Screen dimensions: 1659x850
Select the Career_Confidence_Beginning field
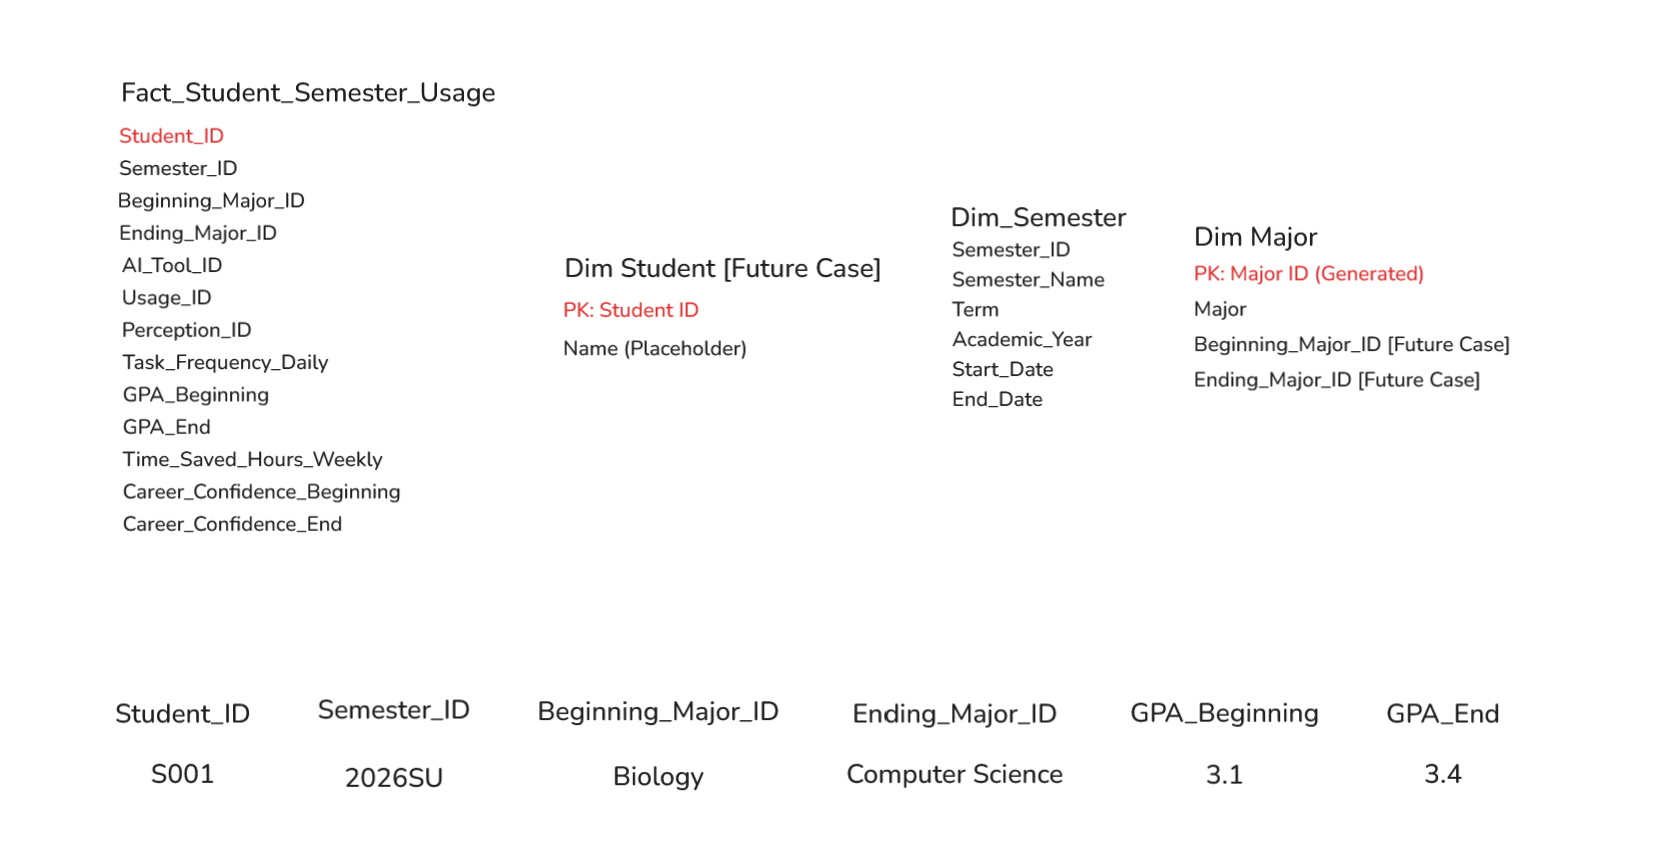click(261, 492)
